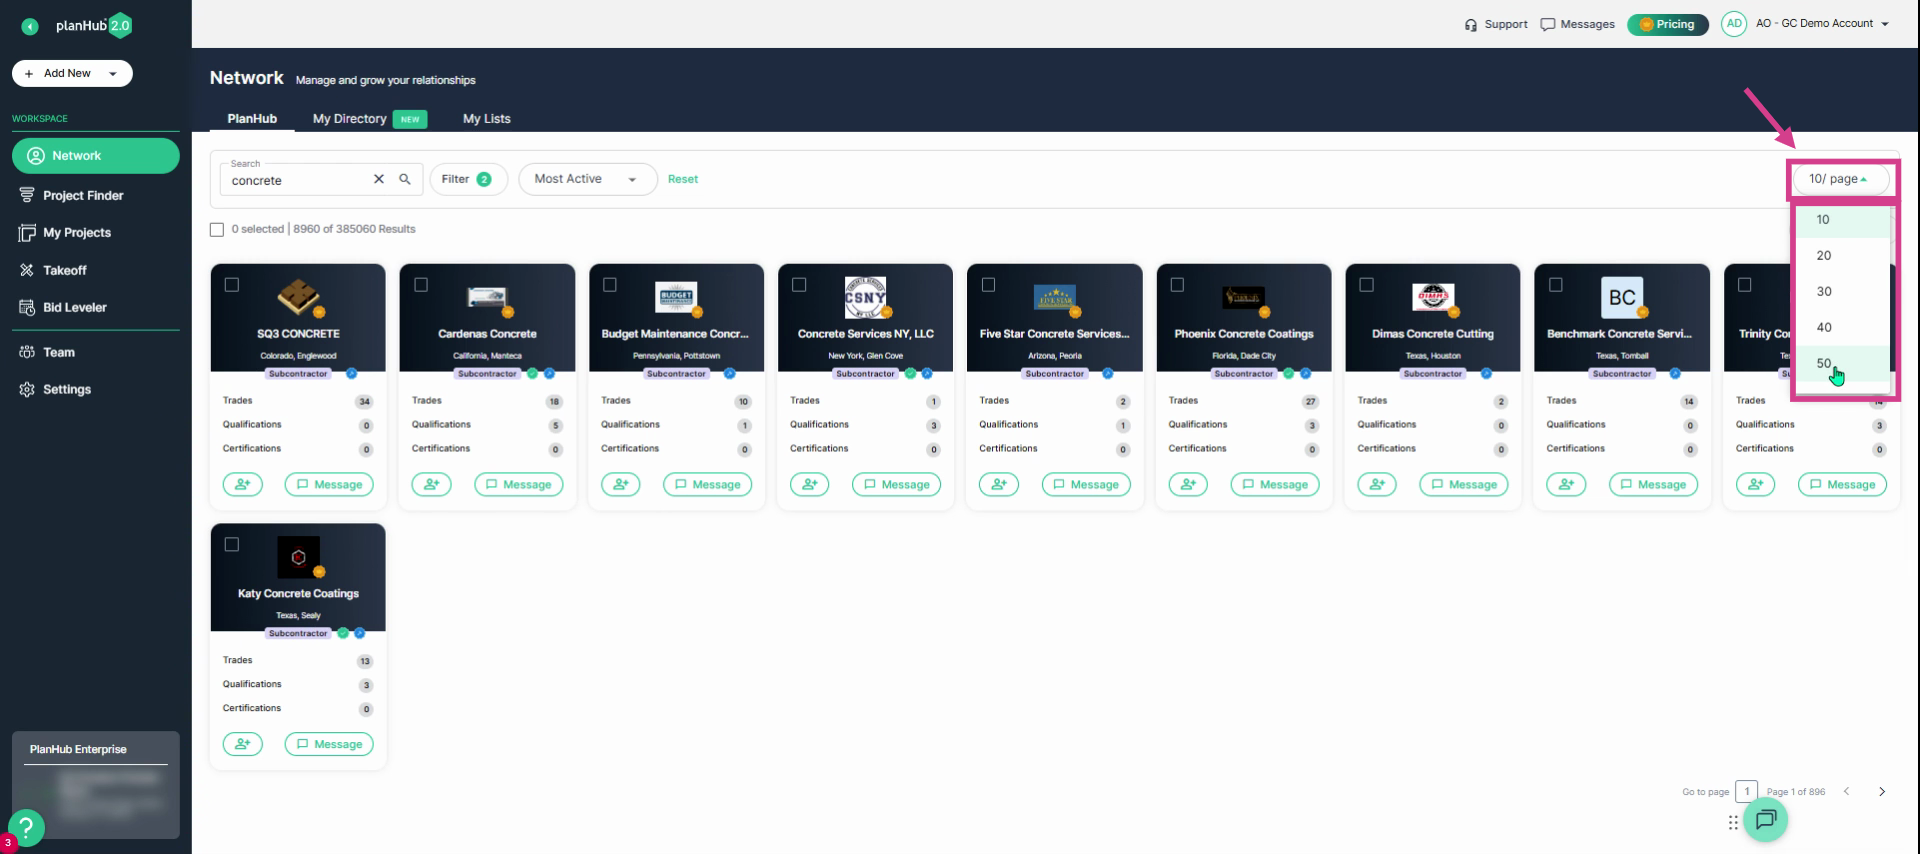The height and width of the screenshot is (854, 1920).
Task: Select the Dimas Concrete Cutting checkbox
Action: point(1366,285)
